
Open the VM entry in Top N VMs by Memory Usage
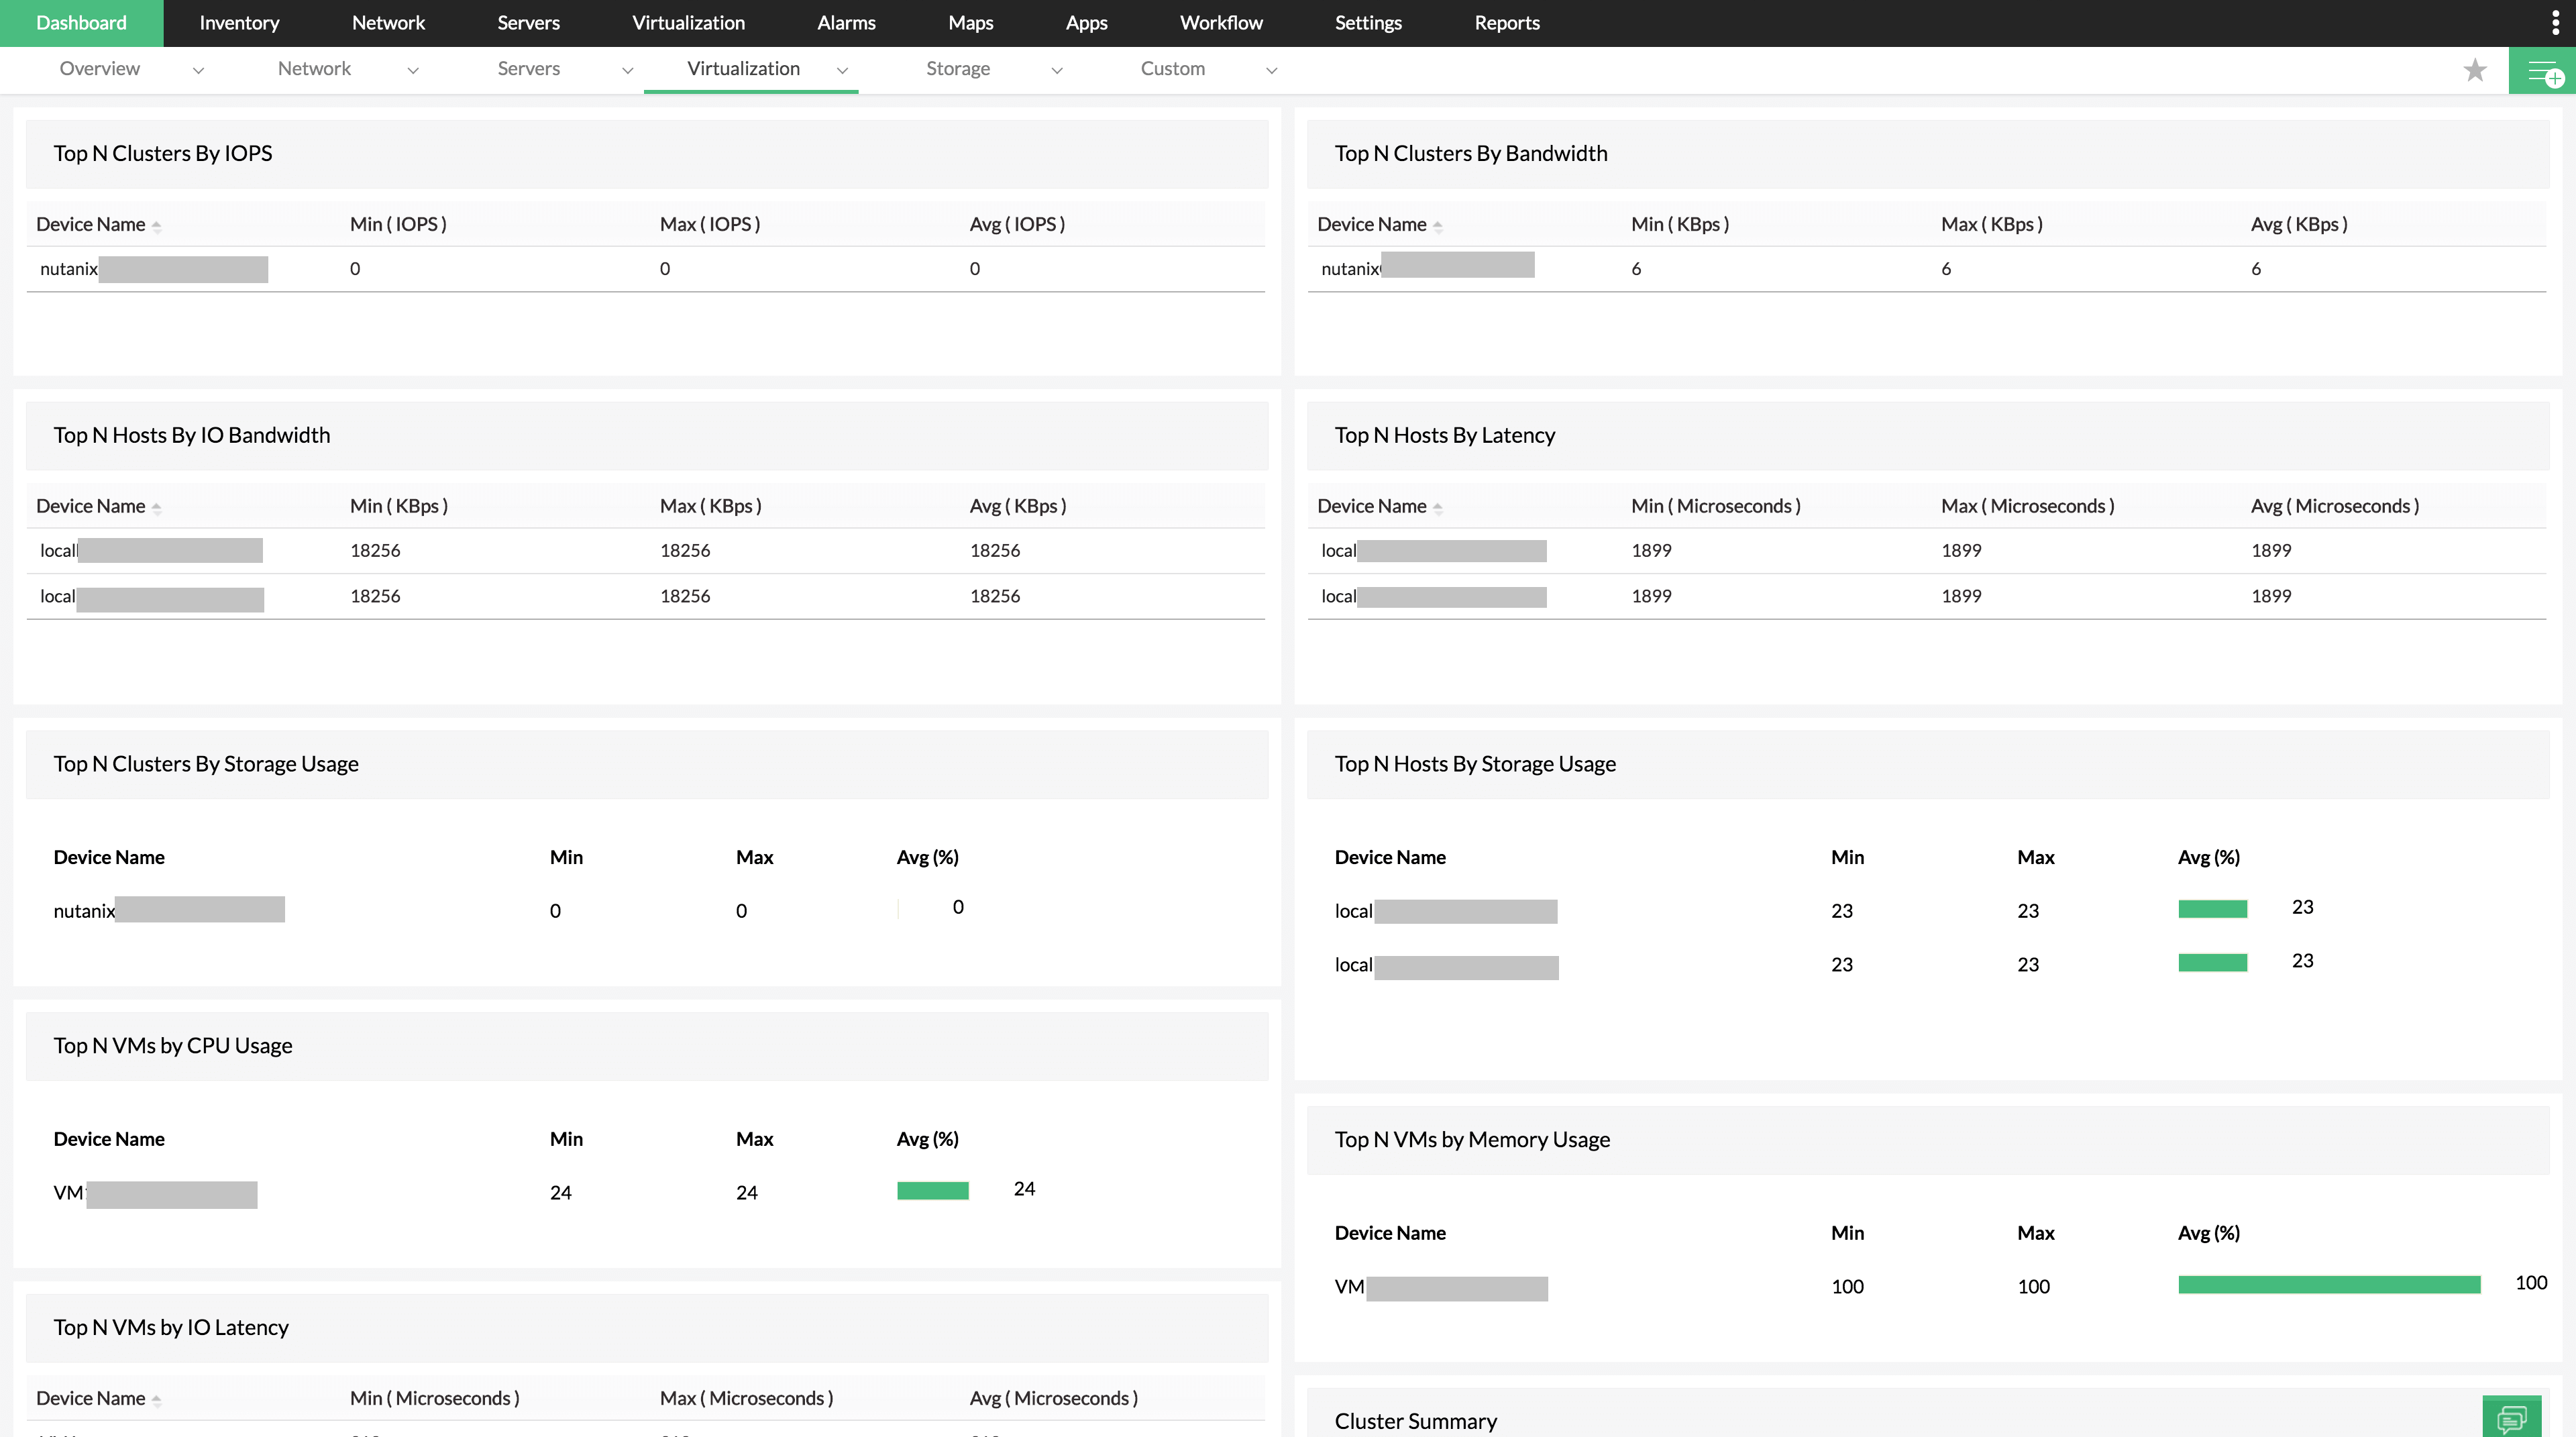(x=1440, y=1287)
